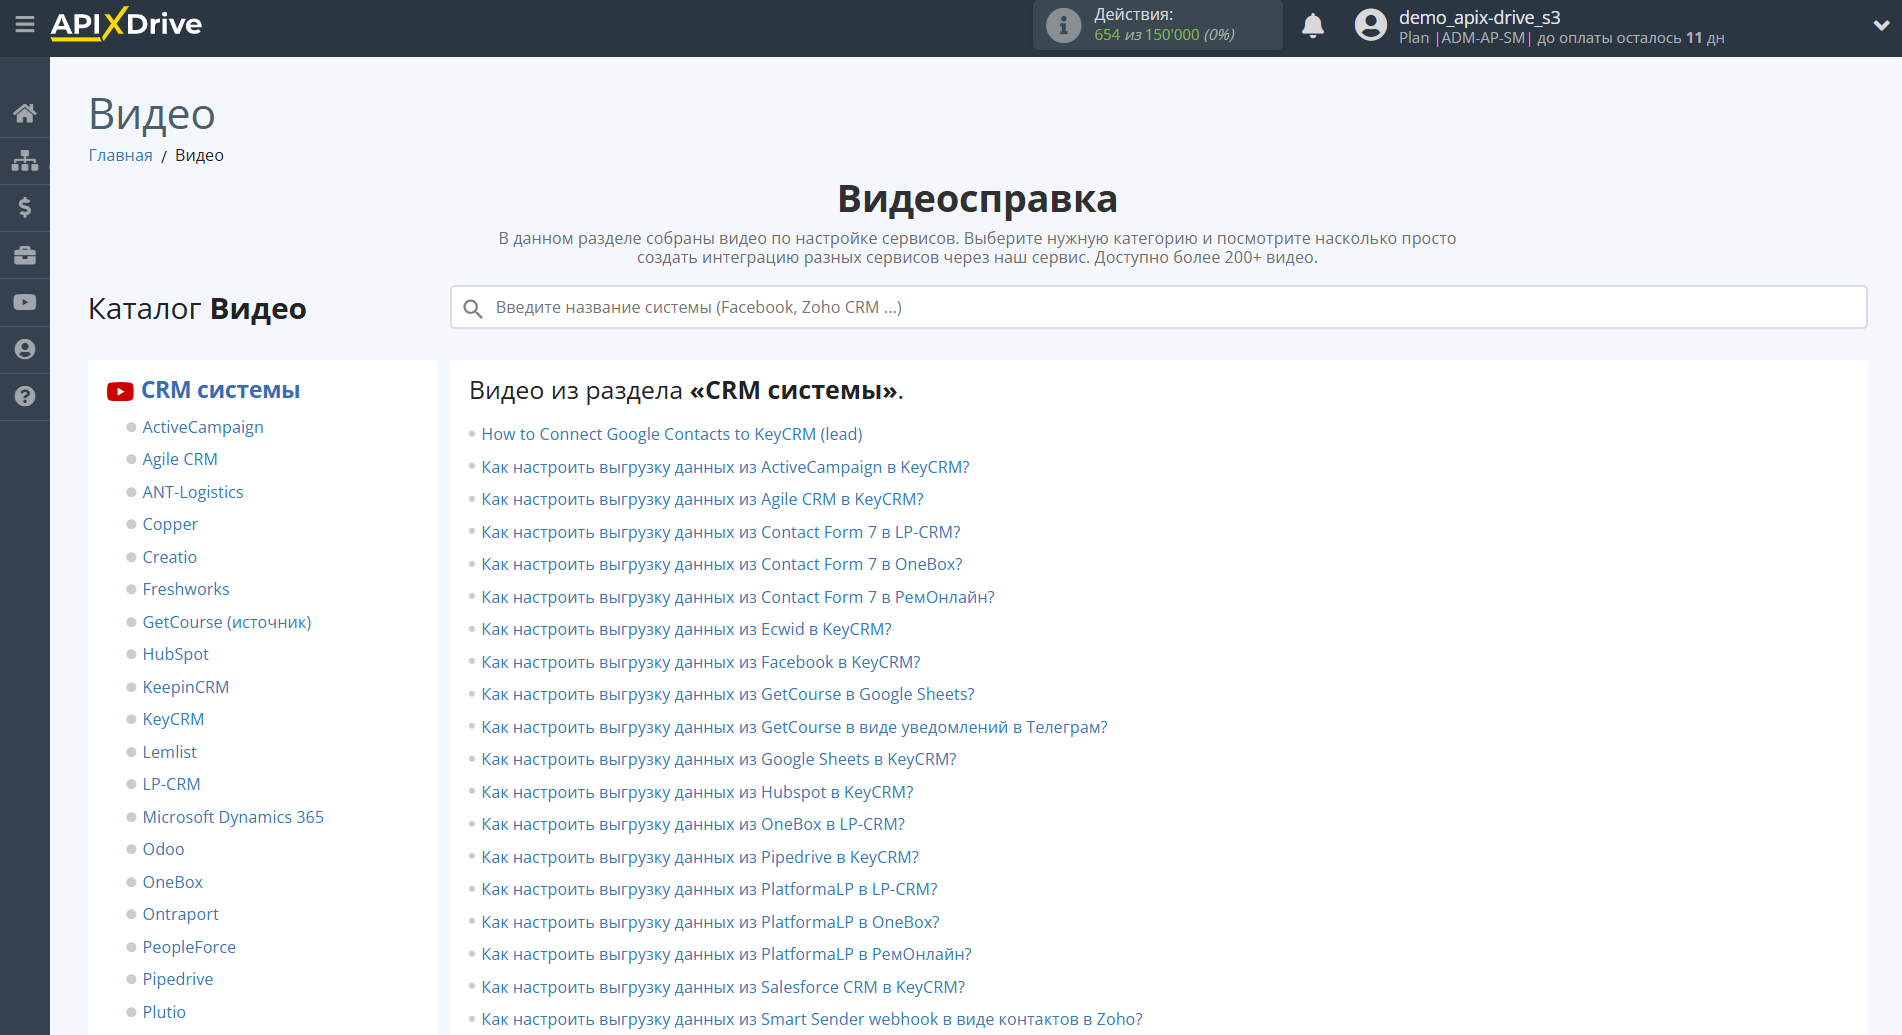The width and height of the screenshot is (1902, 1035).
Task: Select KeepinCRM in the catalog
Action: point(186,687)
